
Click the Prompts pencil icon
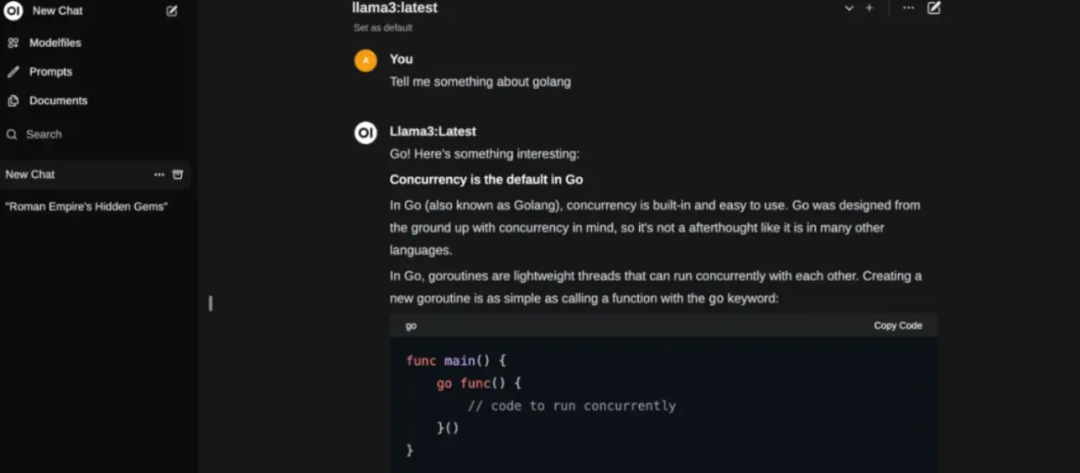click(13, 72)
